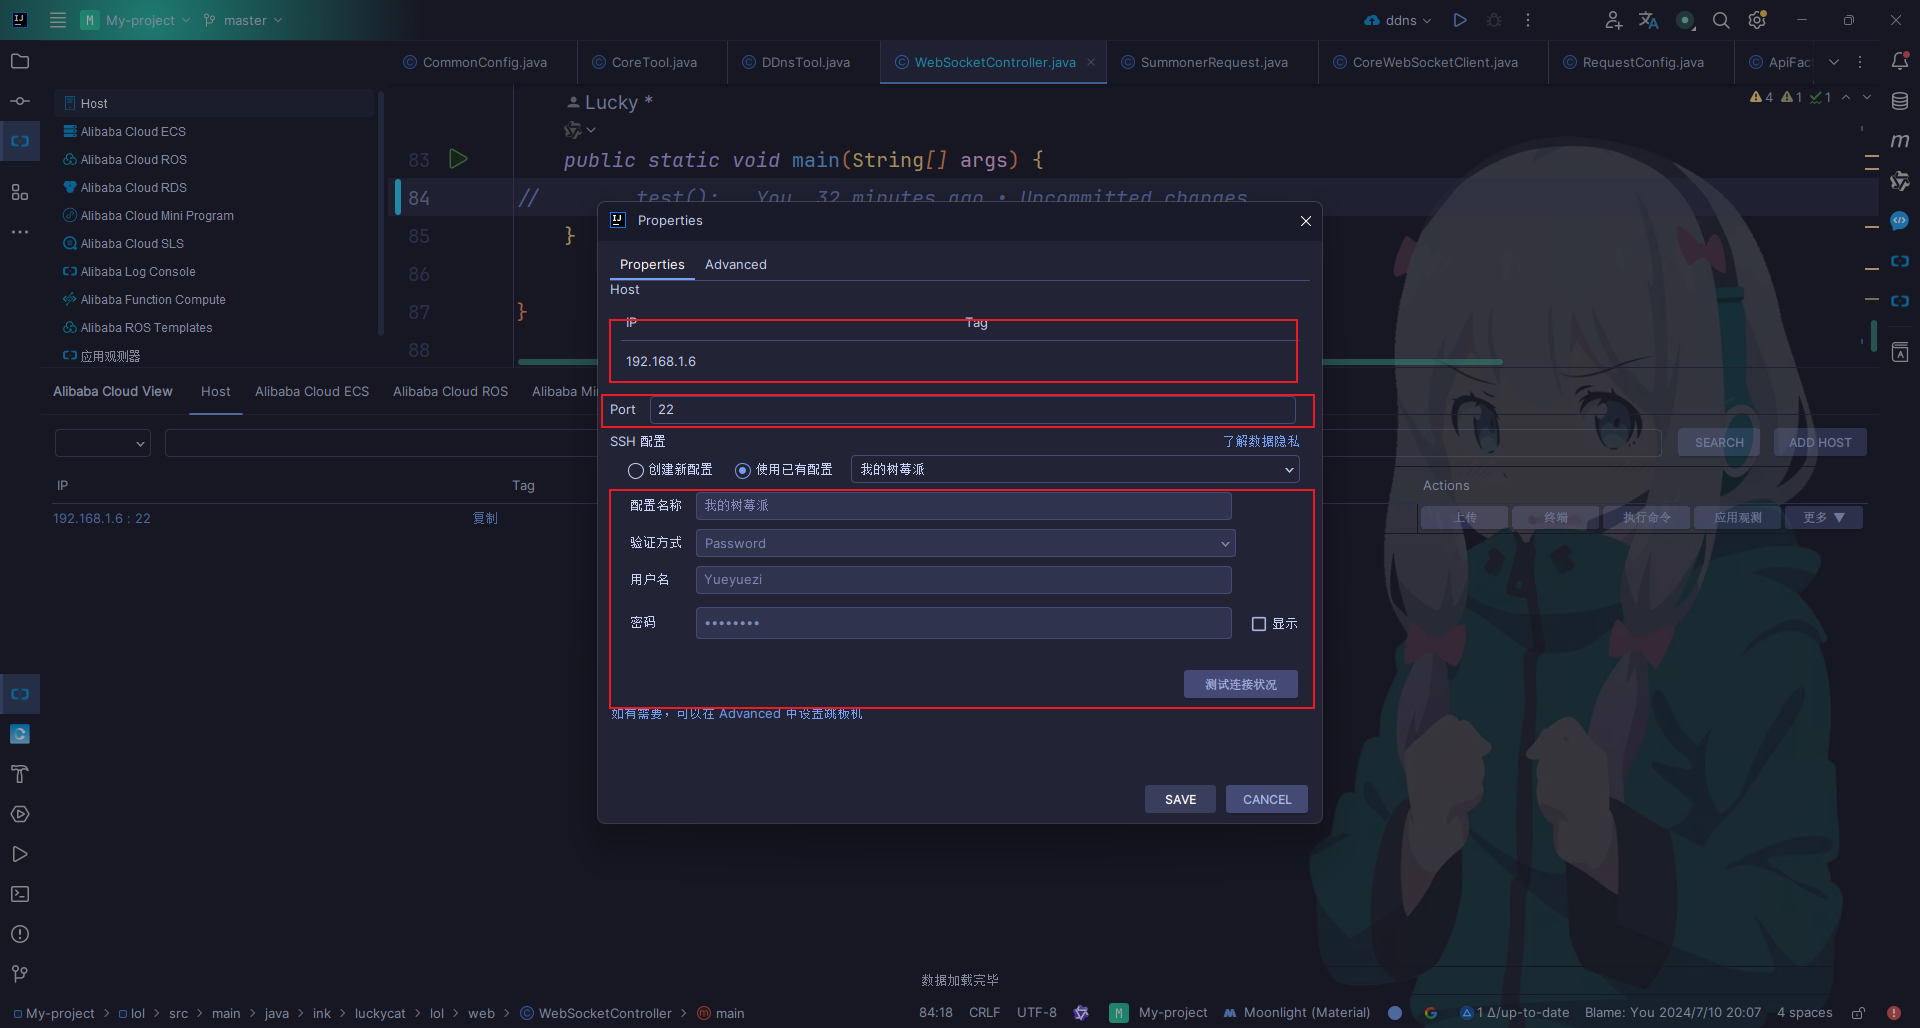Open the Services tool window
This screenshot has height=1028, width=1920.
20,814
